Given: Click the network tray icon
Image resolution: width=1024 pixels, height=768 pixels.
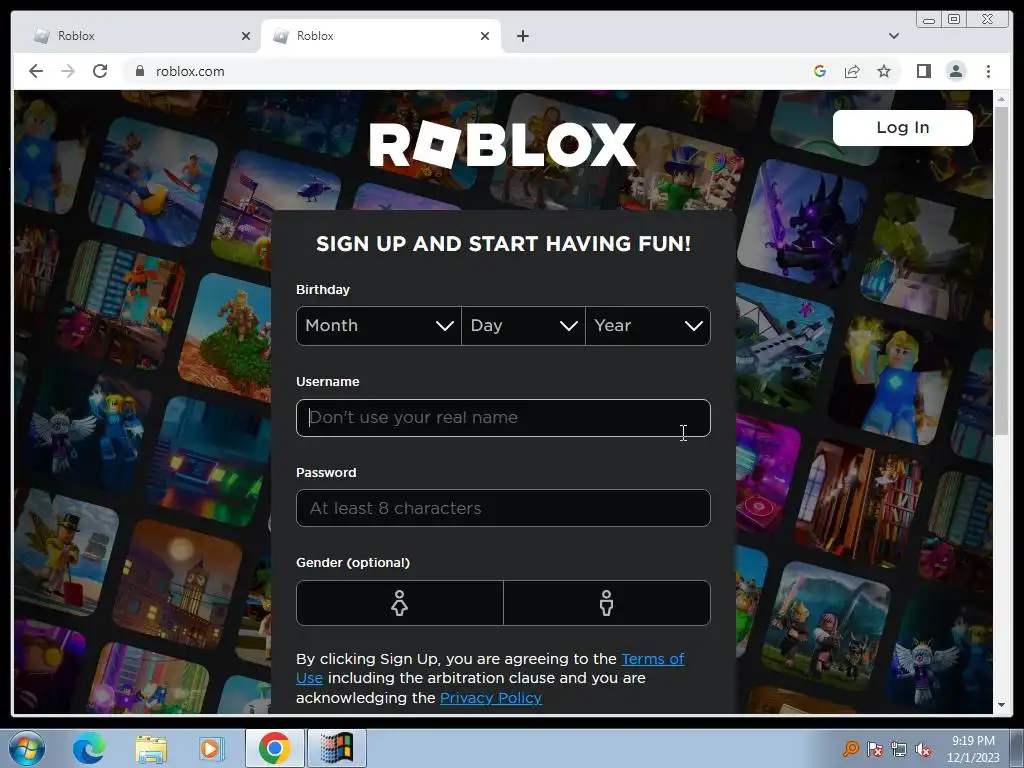Looking at the screenshot, I should 899,749.
